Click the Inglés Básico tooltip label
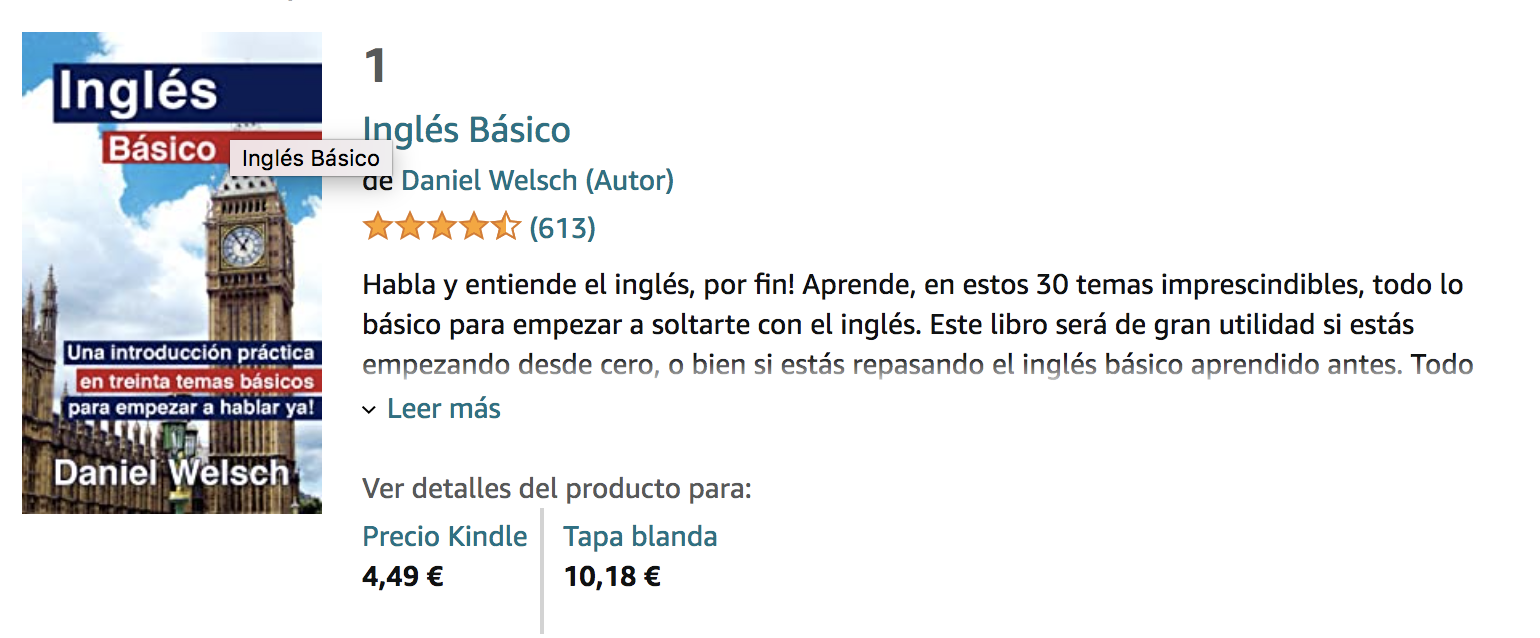The width and height of the screenshot is (1540, 638). [311, 158]
